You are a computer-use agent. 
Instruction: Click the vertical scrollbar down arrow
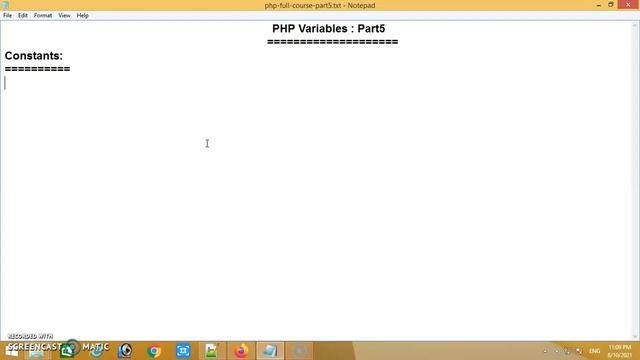(x=635, y=336)
